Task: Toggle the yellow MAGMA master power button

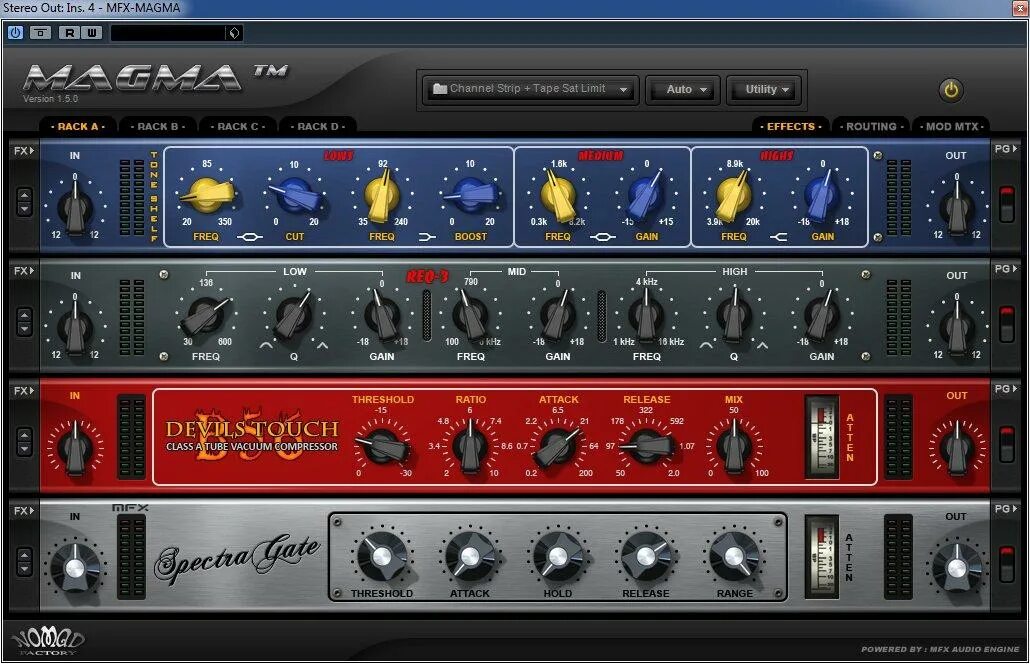Action: (951, 90)
